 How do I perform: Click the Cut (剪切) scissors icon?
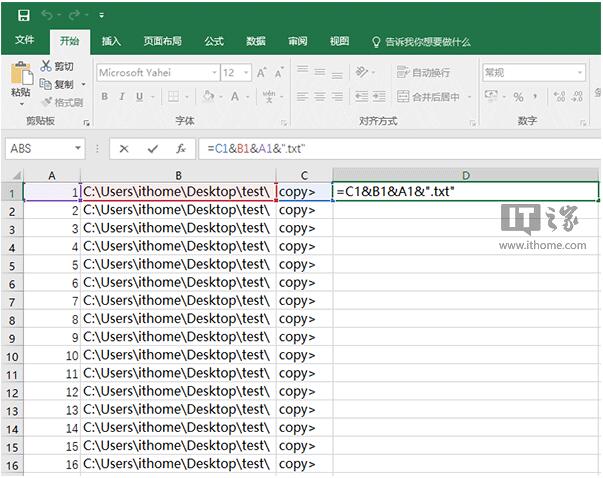48,66
